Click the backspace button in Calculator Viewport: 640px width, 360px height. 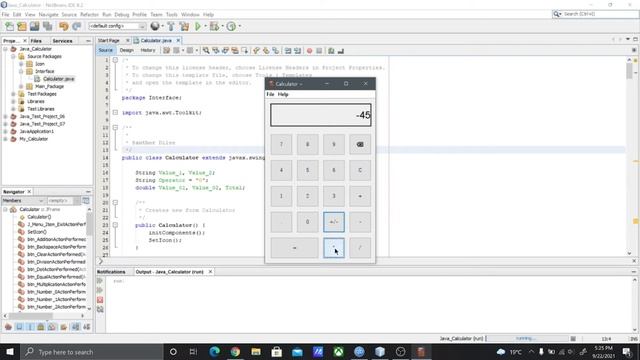click(x=360, y=144)
